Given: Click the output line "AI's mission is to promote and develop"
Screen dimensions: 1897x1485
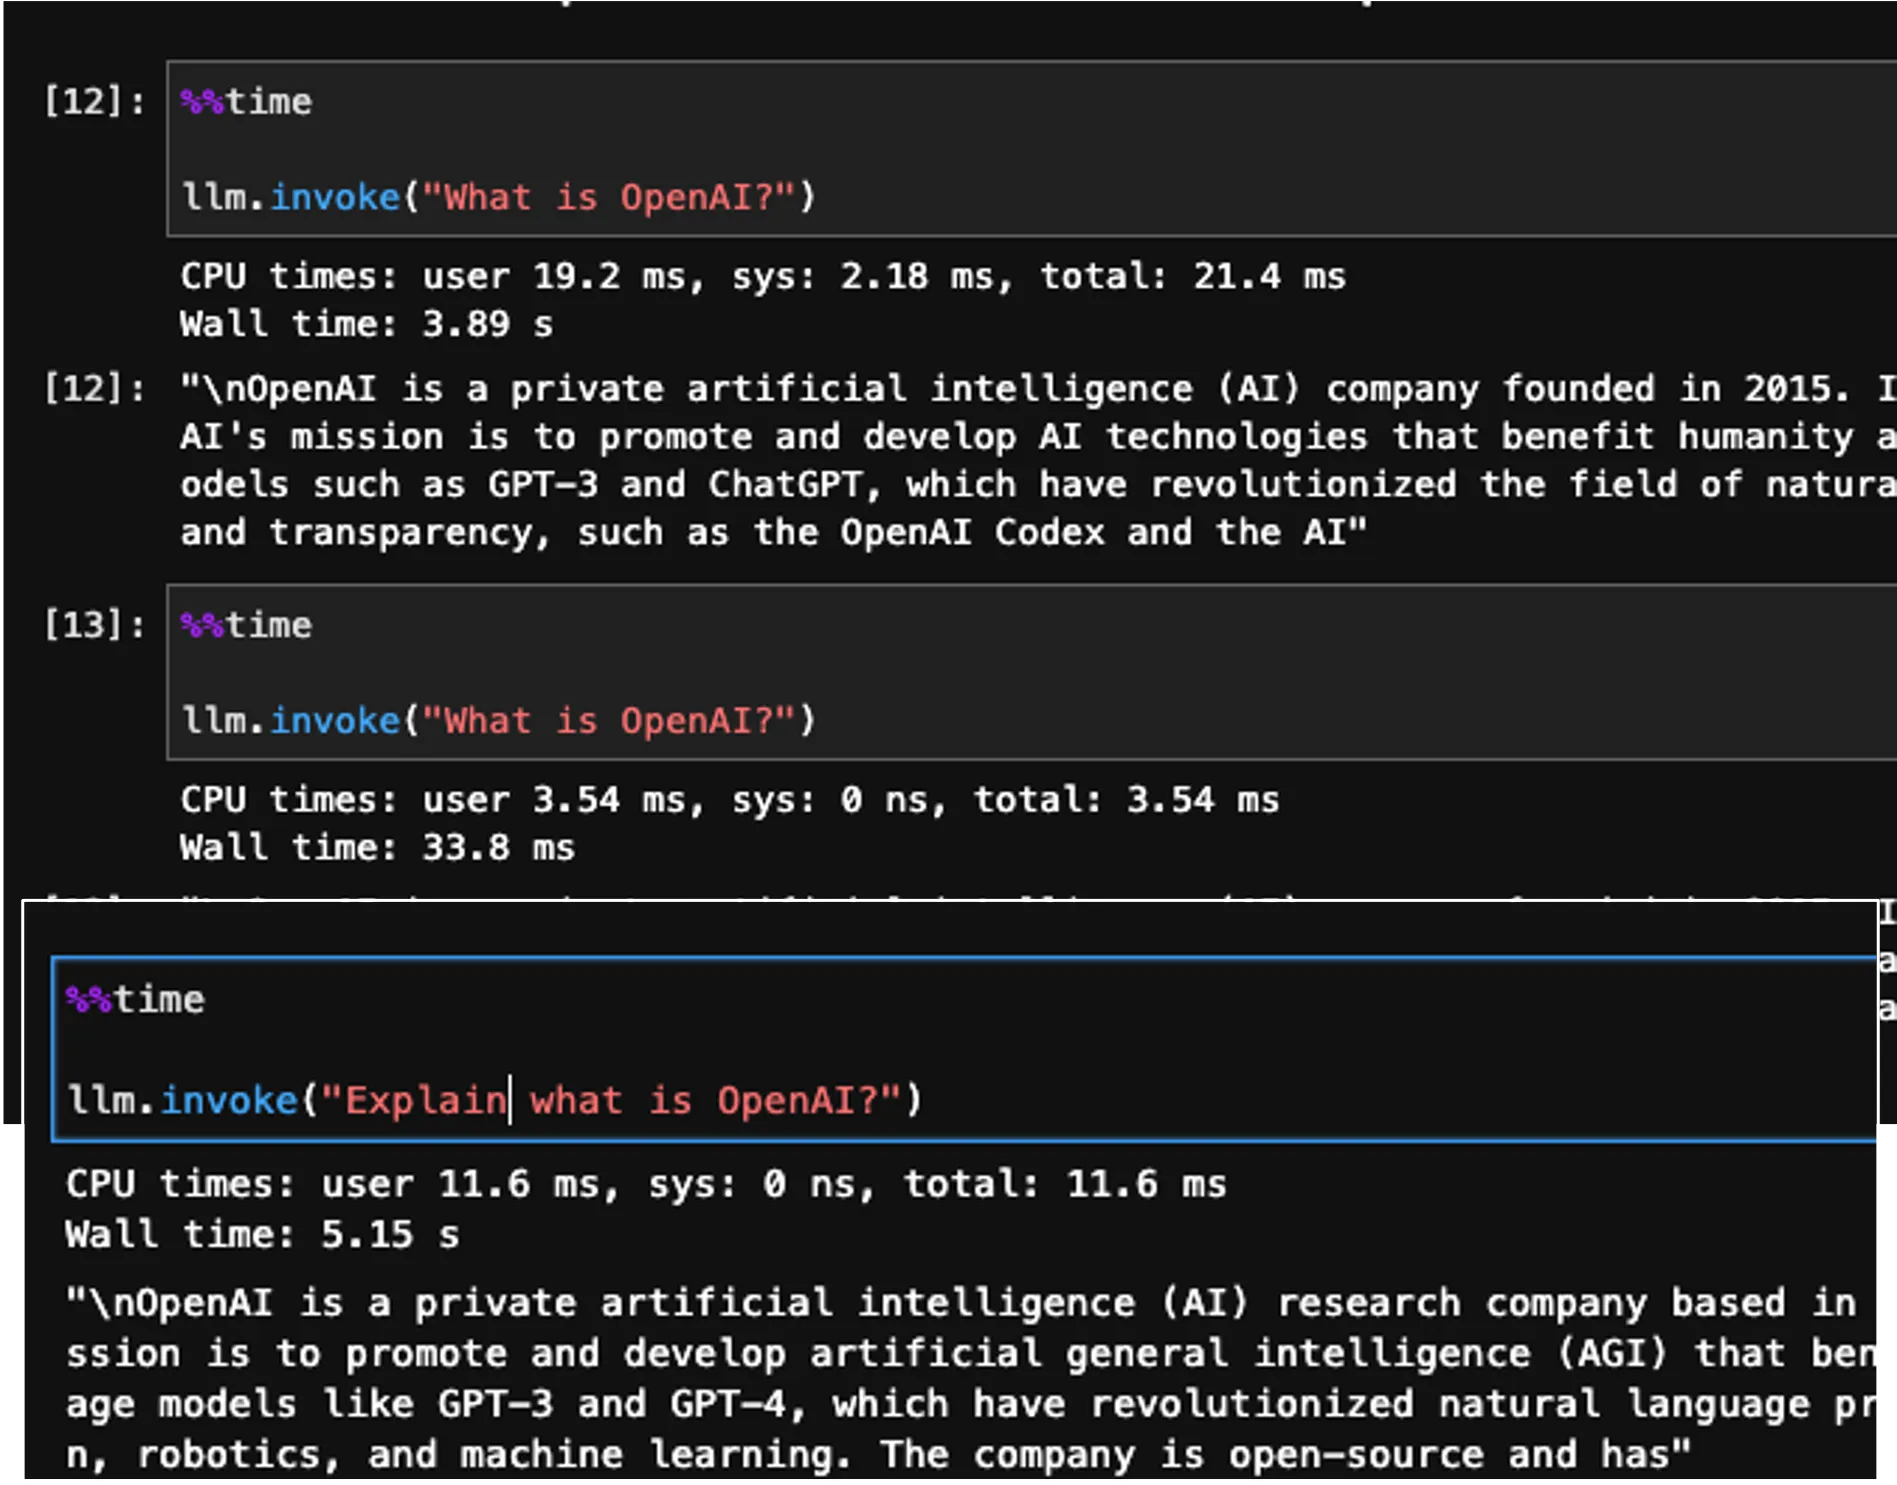Looking at the screenshot, I should 1038,436.
